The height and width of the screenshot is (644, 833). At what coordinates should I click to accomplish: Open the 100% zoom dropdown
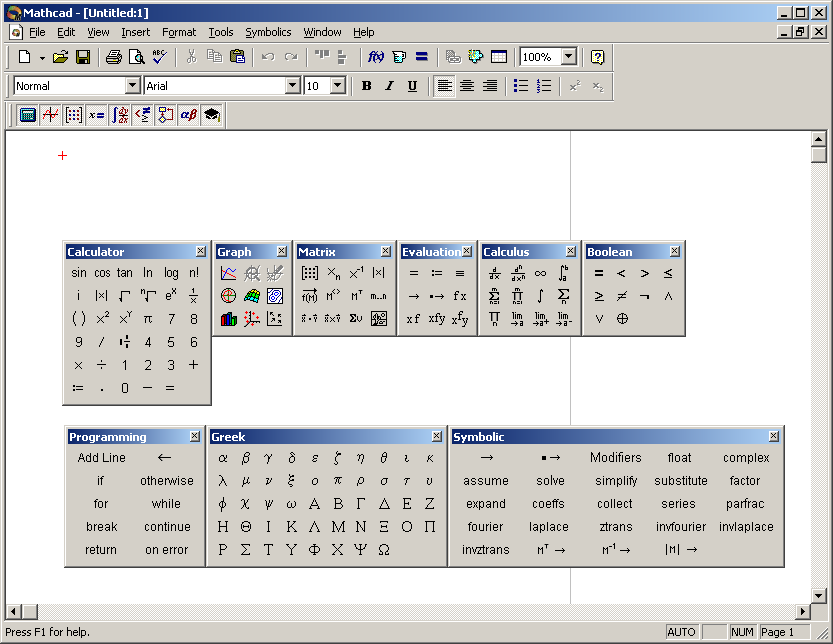(x=569, y=56)
